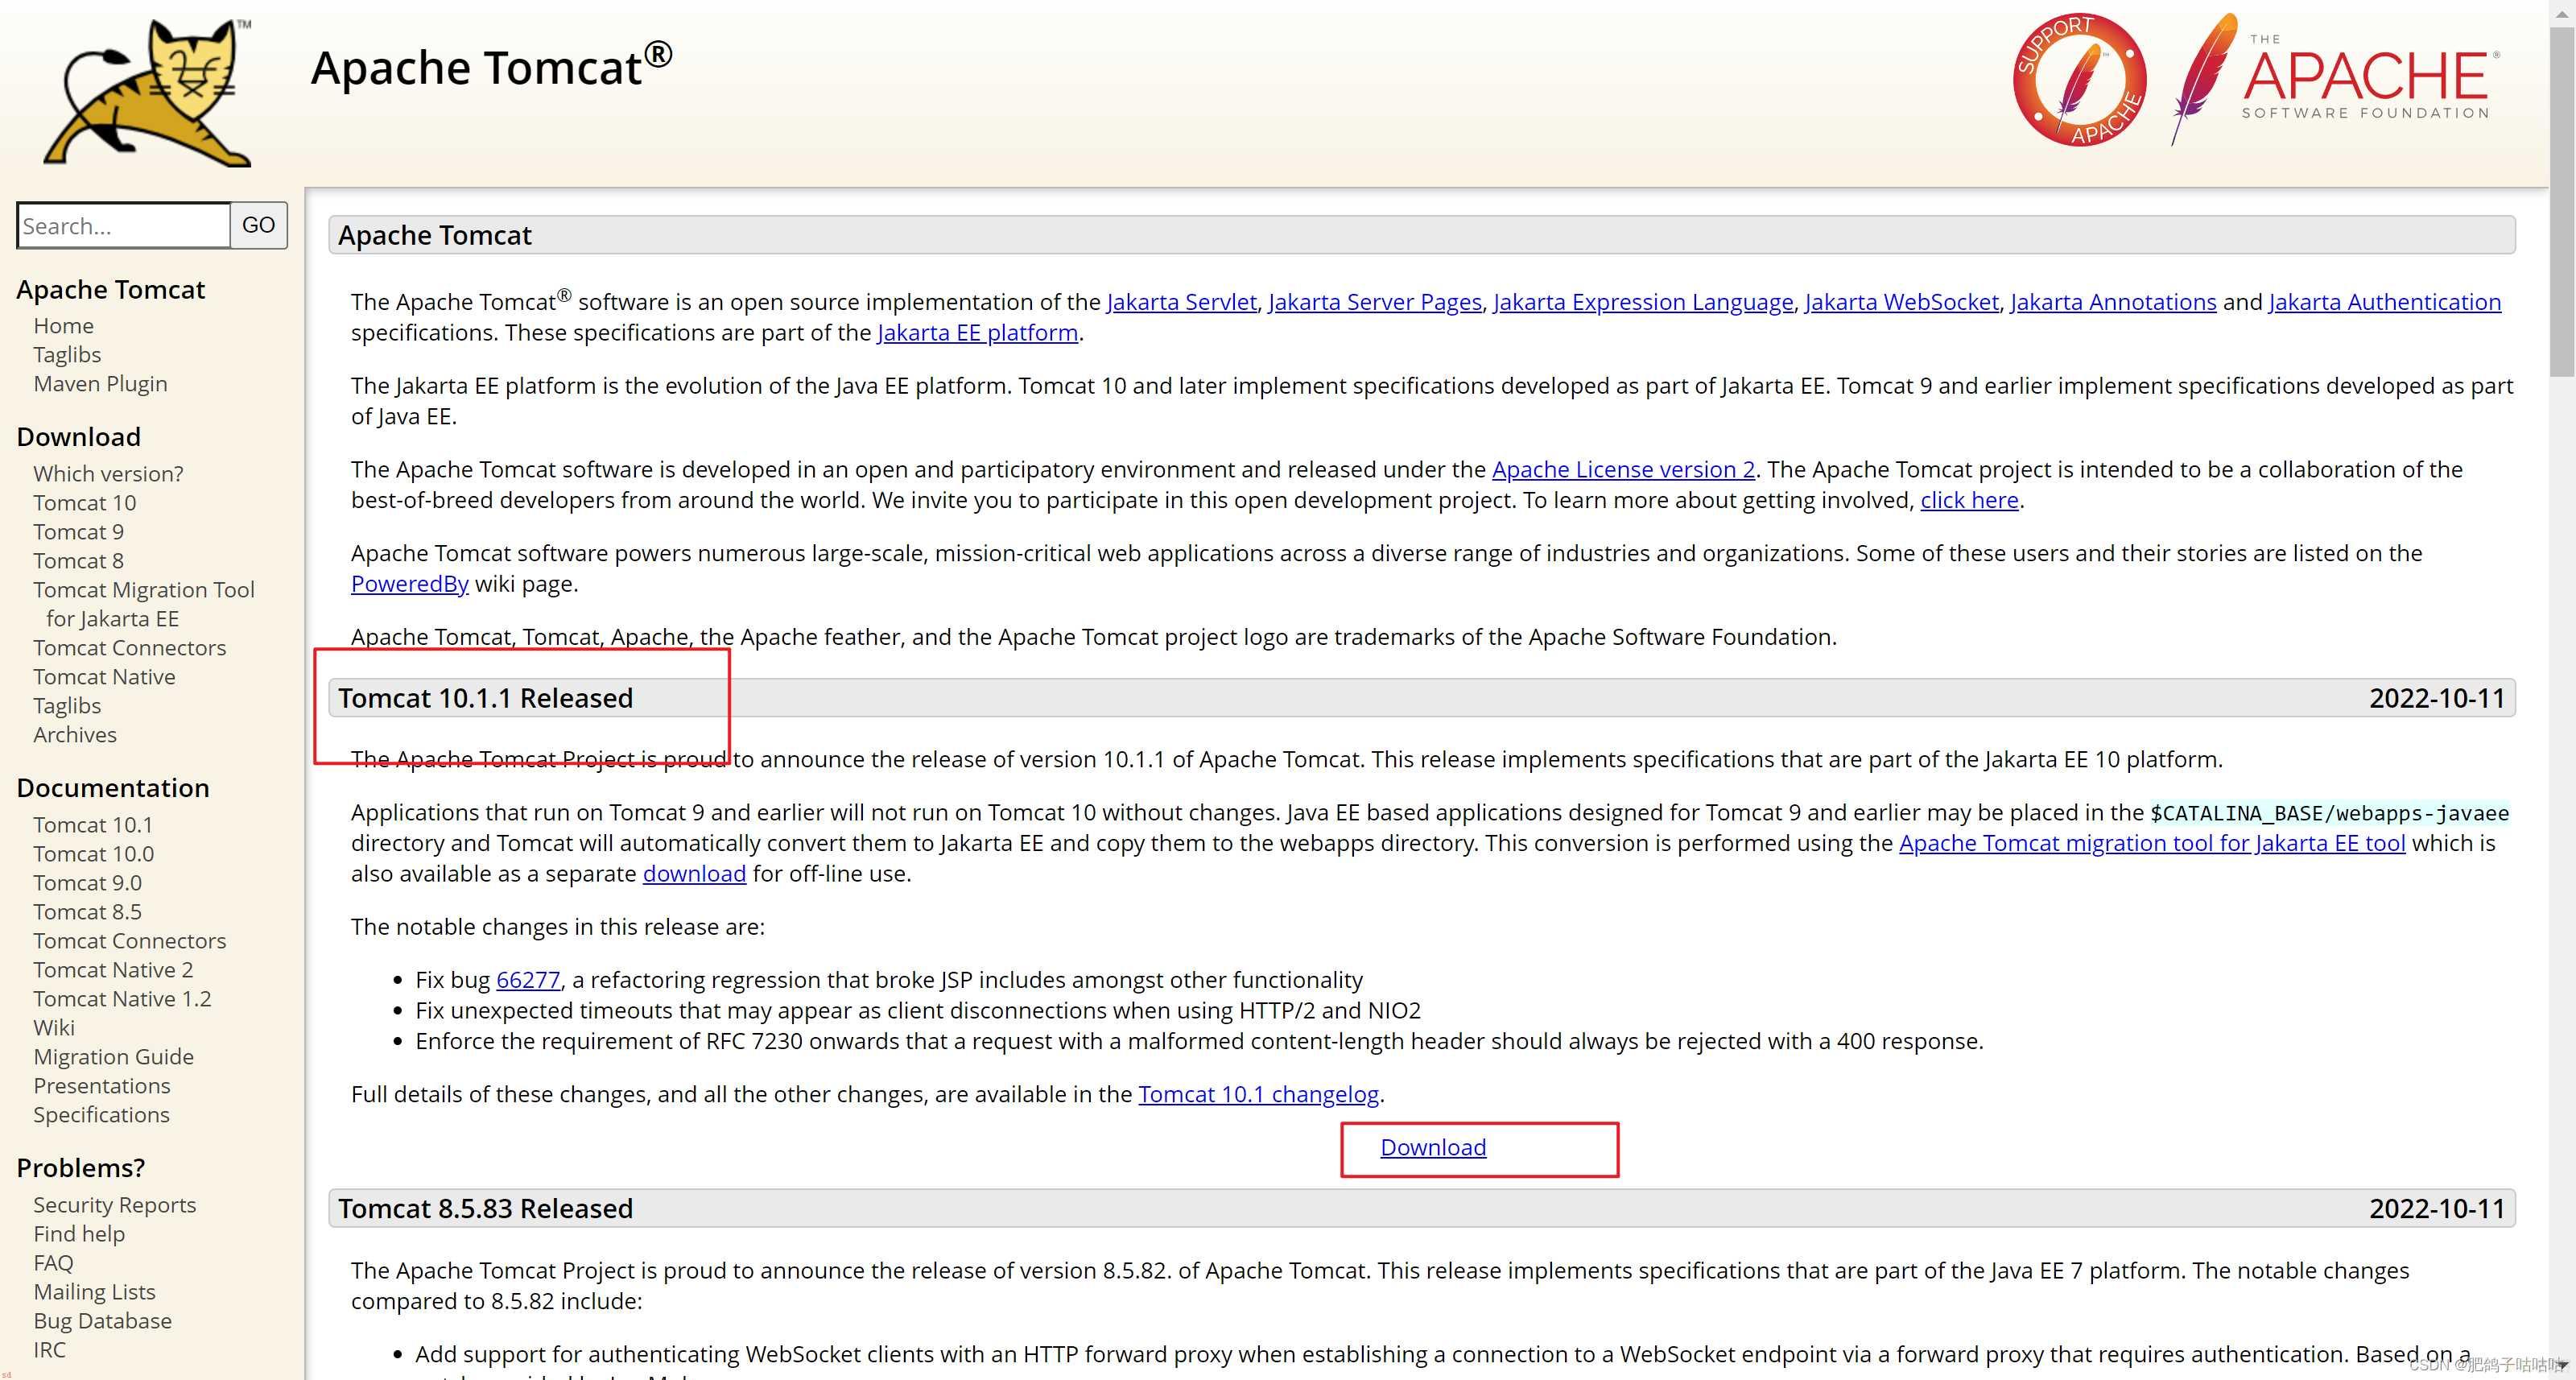Follow the Jakarta Servlet link

point(1181,302)
